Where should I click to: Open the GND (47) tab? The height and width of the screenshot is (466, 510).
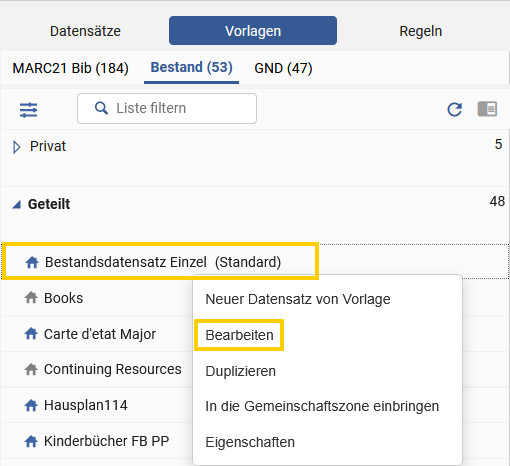[x=283, y=68]
